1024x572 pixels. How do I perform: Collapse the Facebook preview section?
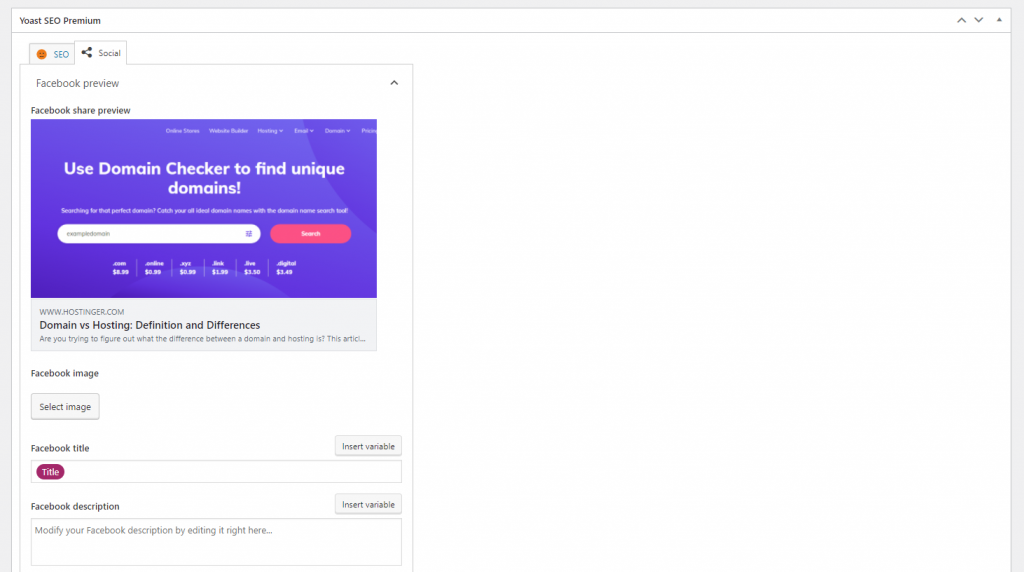[394, 83]
